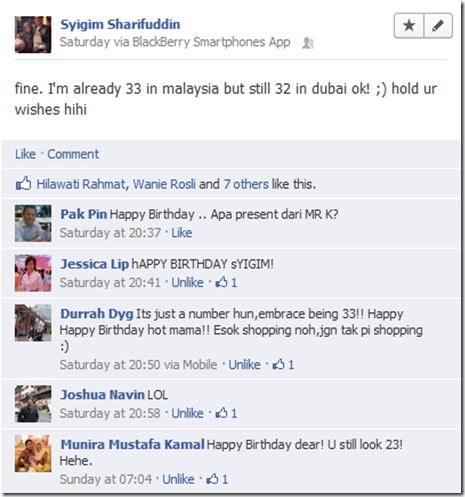465x497 pixels.
Task: Show the 7 others who liked
Action: pos(246,184)
